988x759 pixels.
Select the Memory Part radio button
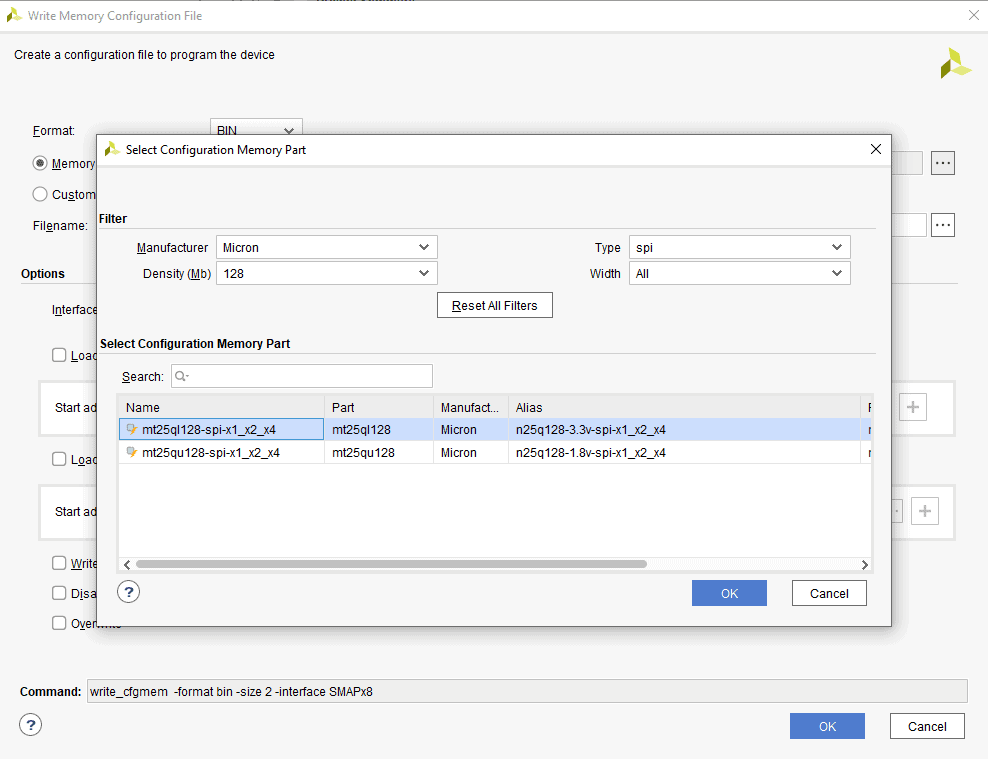coord(40,163)
